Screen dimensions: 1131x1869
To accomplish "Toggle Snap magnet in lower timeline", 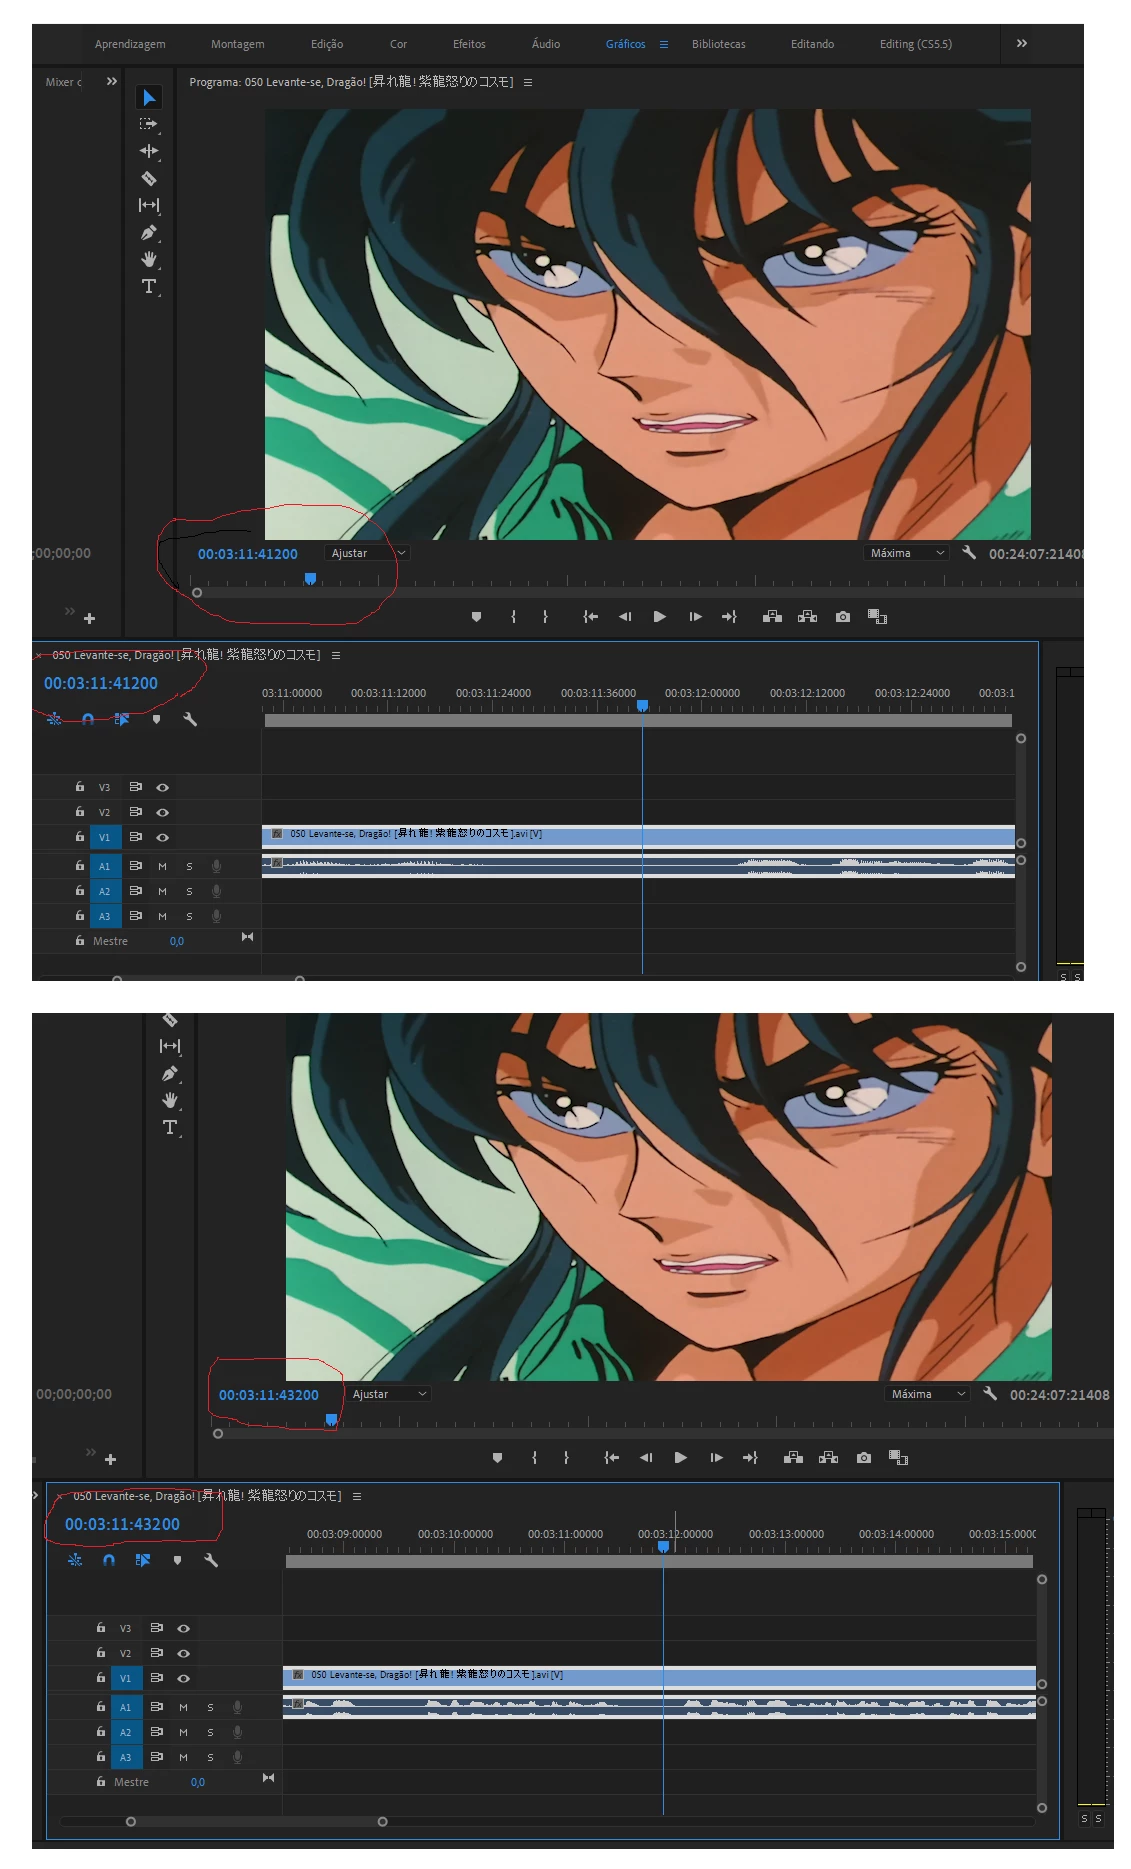I will tap(109, 1560).
